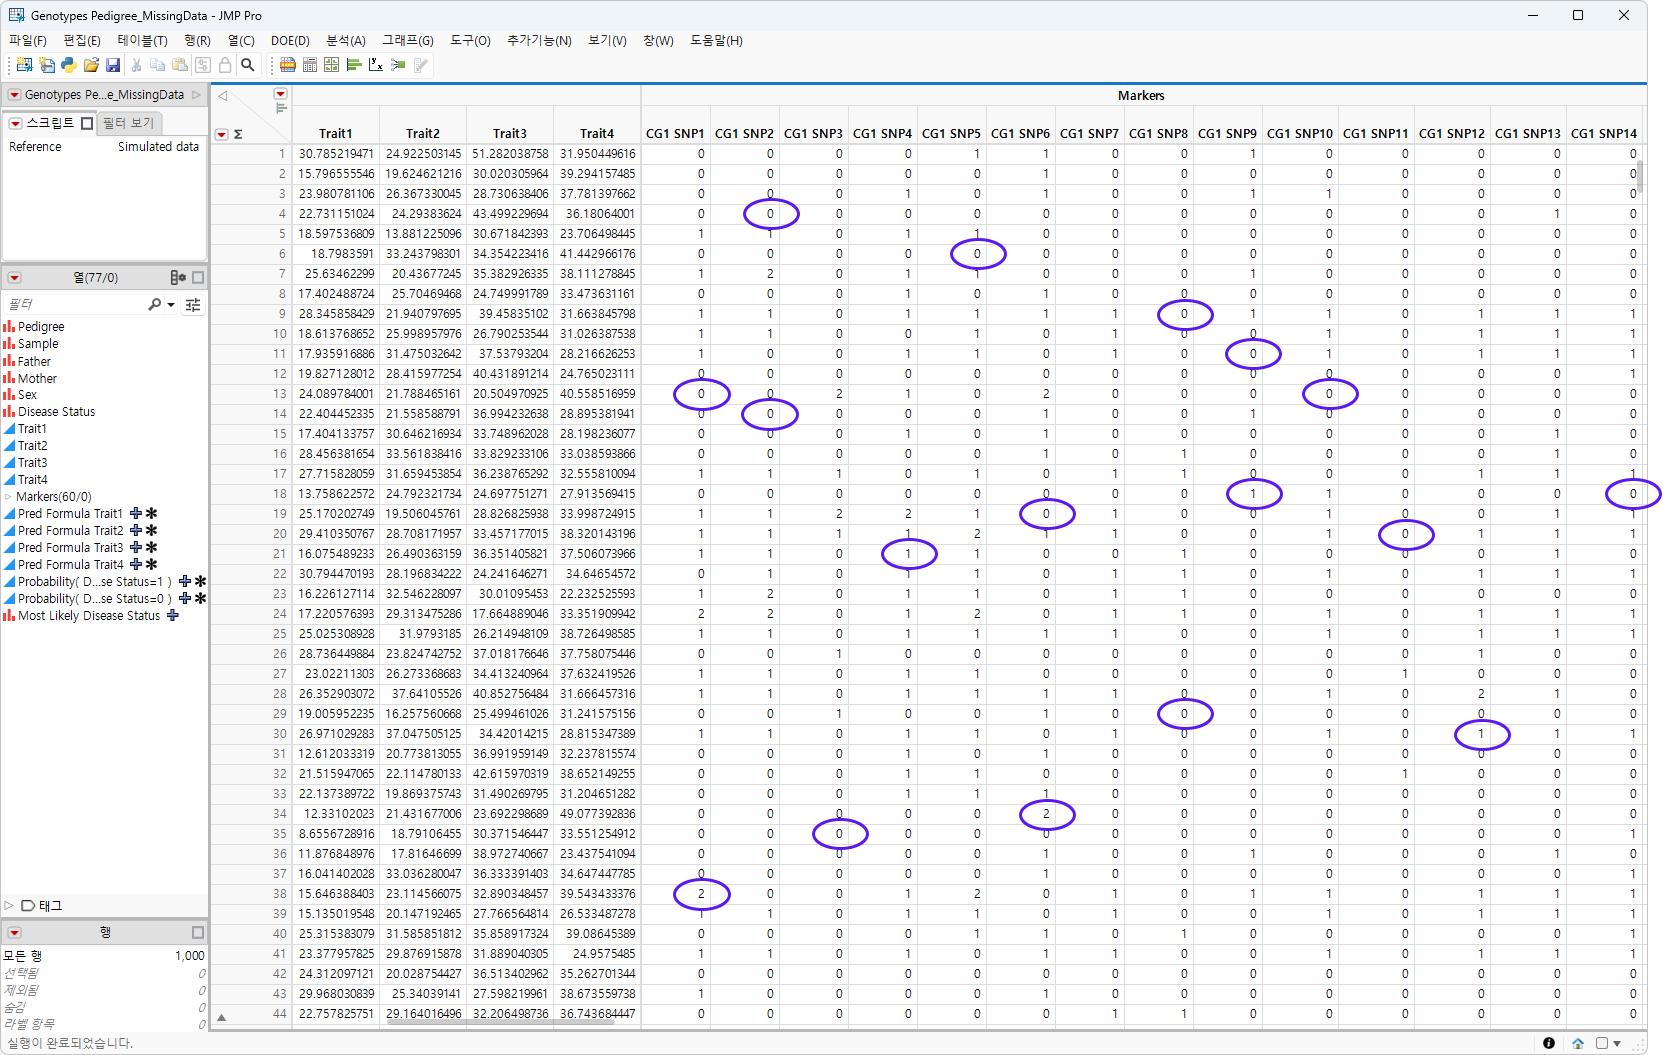The height and width of the screenshot is (1055, 1665).
Task: Open the 분석(A) menu
Action: [x=346, y=41]
